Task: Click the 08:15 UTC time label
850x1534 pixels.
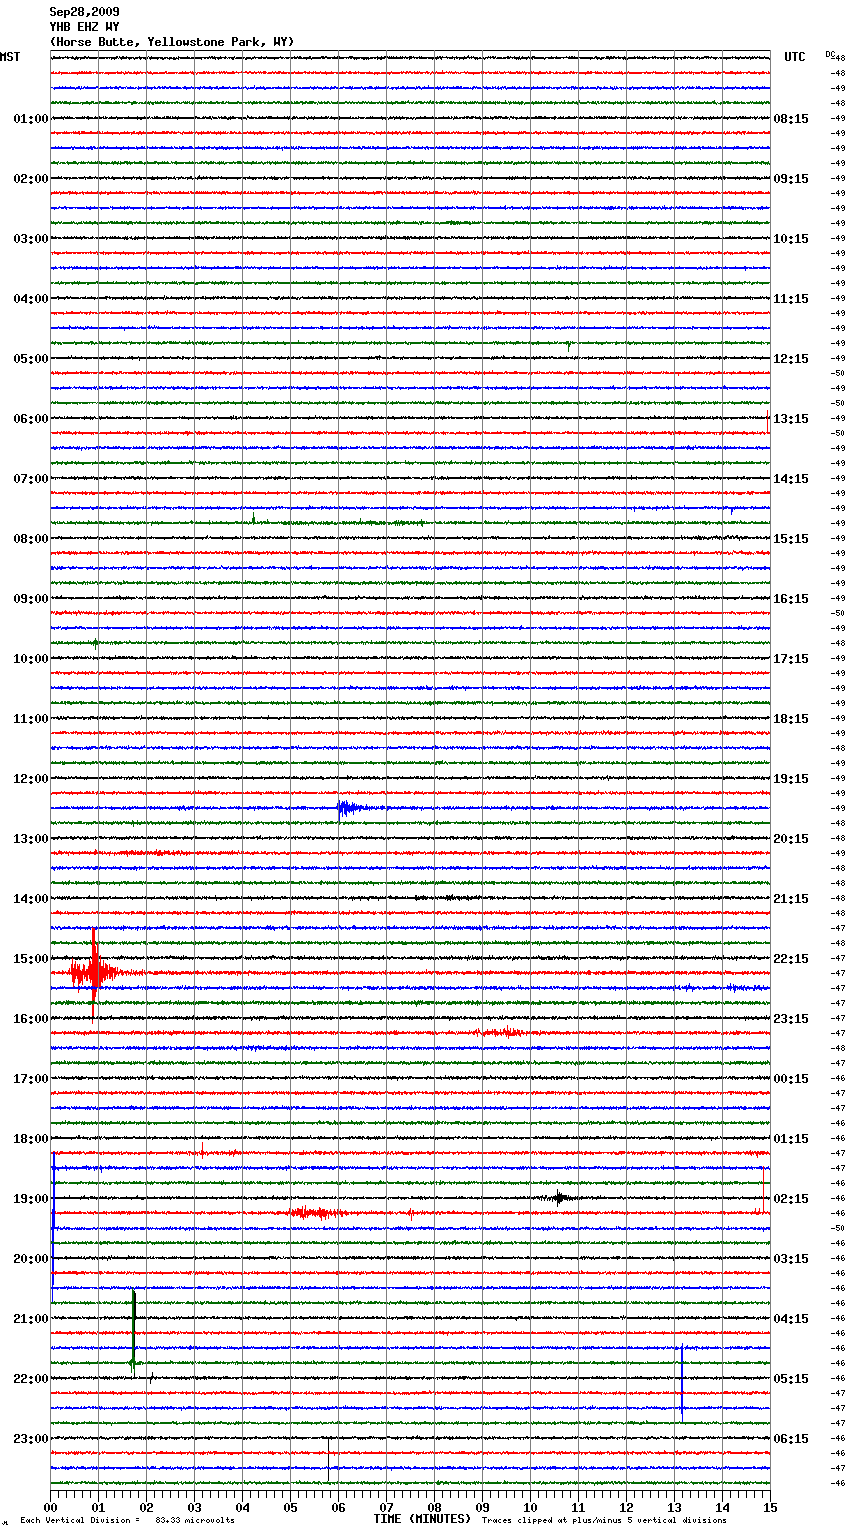Action: tap(791, 119)
